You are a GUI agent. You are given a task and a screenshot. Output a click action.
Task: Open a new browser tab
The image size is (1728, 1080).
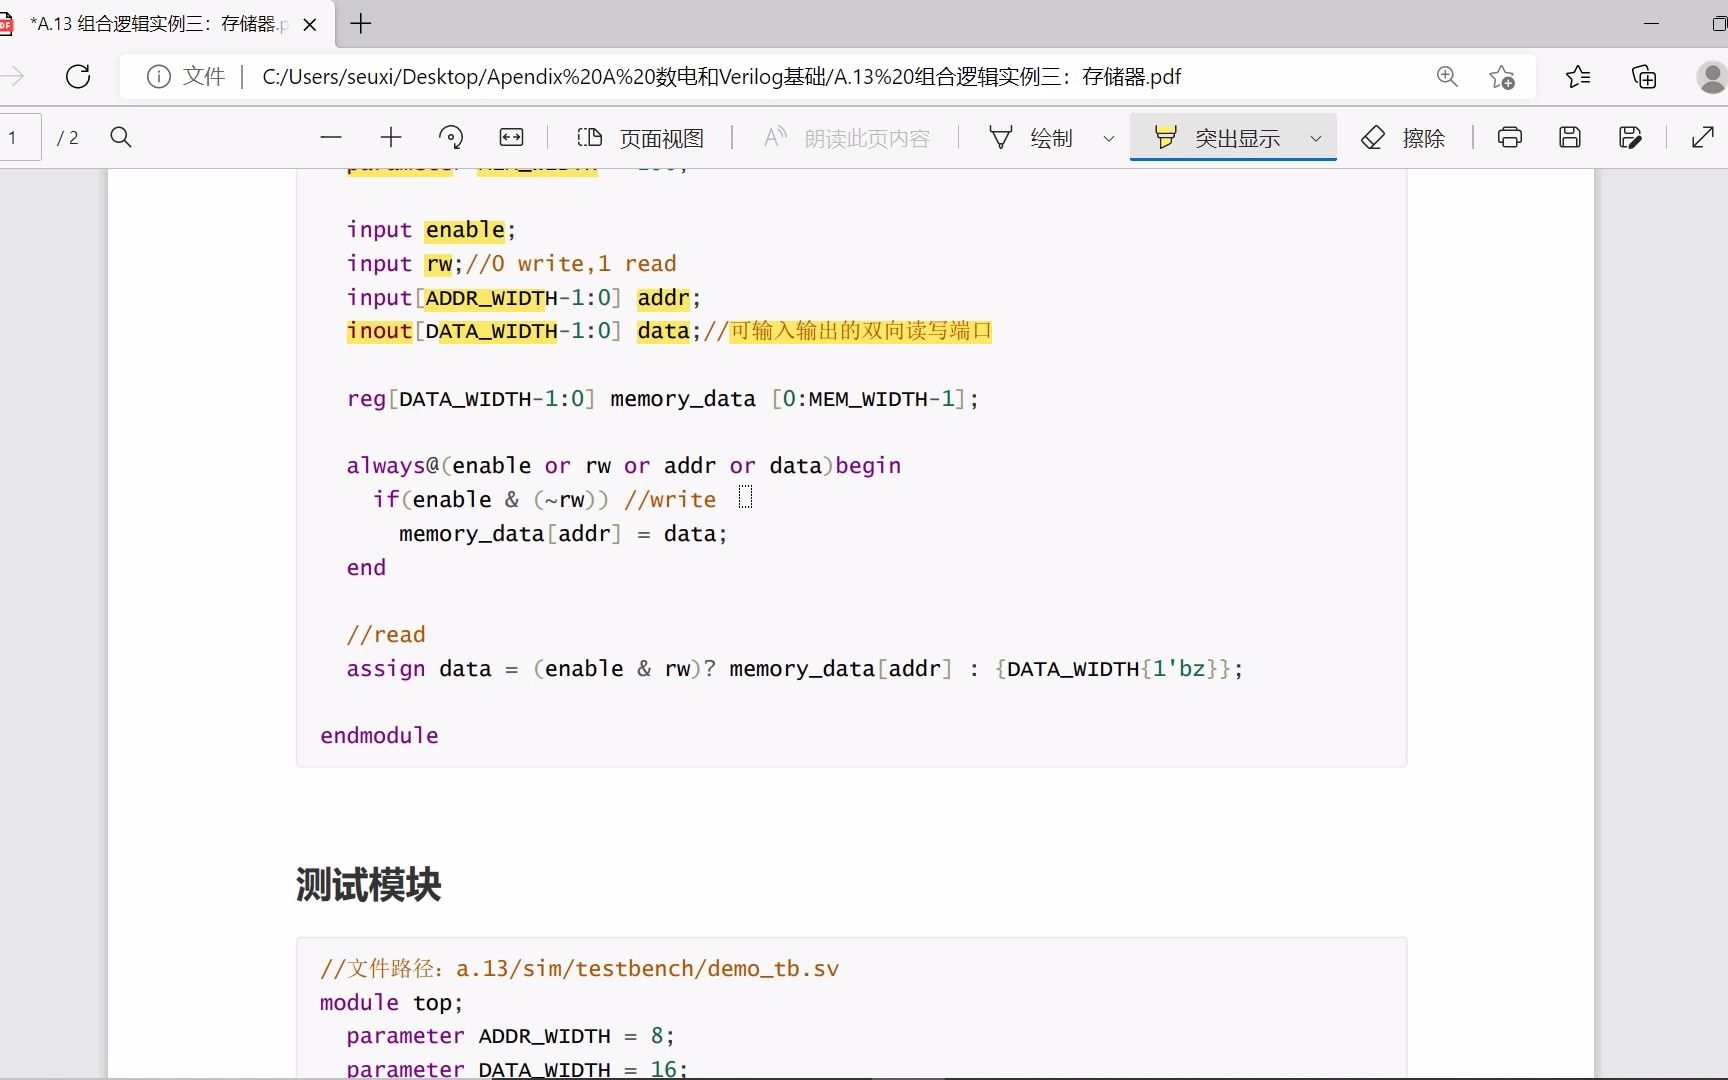coord(361,23)
